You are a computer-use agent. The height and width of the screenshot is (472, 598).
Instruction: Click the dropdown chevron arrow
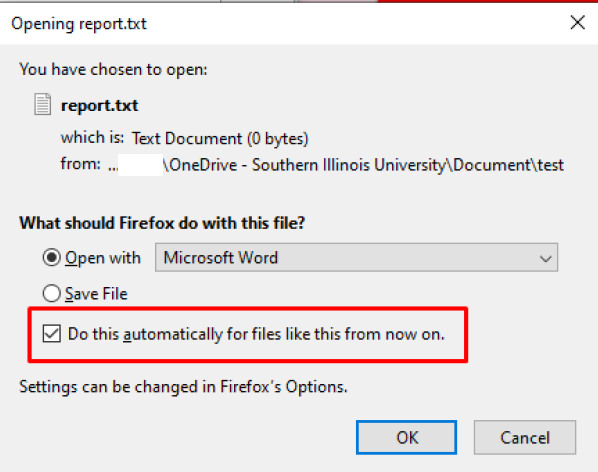pos(546,259)
